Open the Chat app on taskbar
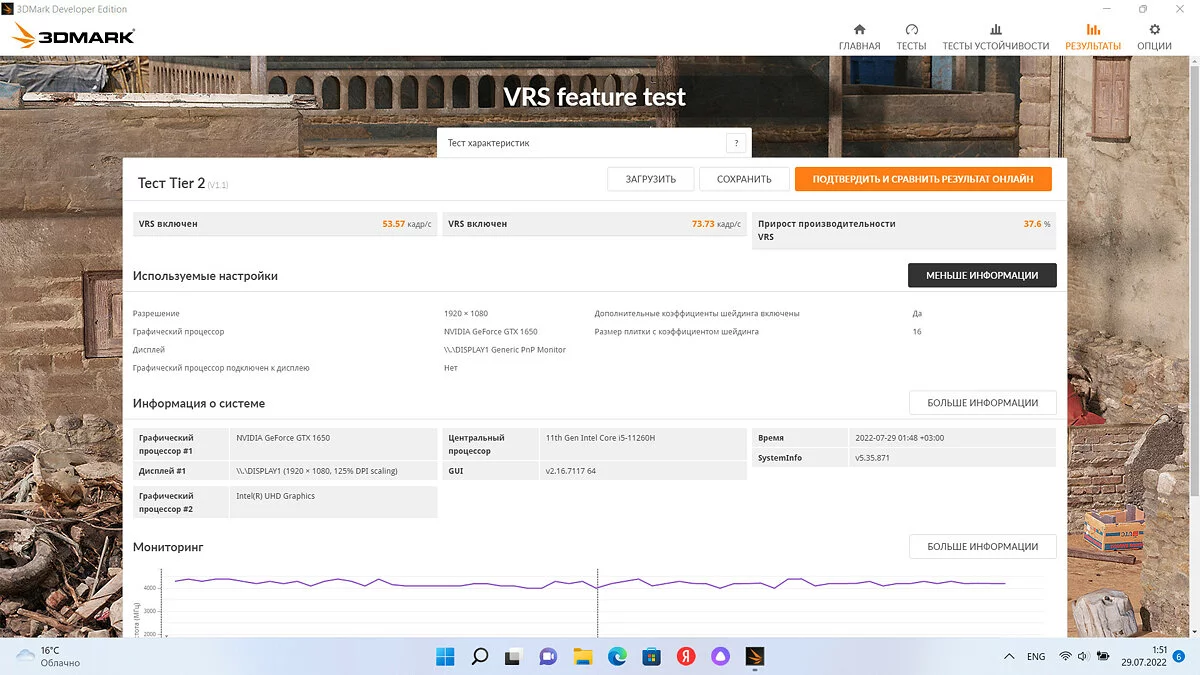Viewport: 1200px width, 675px height. coord(548,656)
